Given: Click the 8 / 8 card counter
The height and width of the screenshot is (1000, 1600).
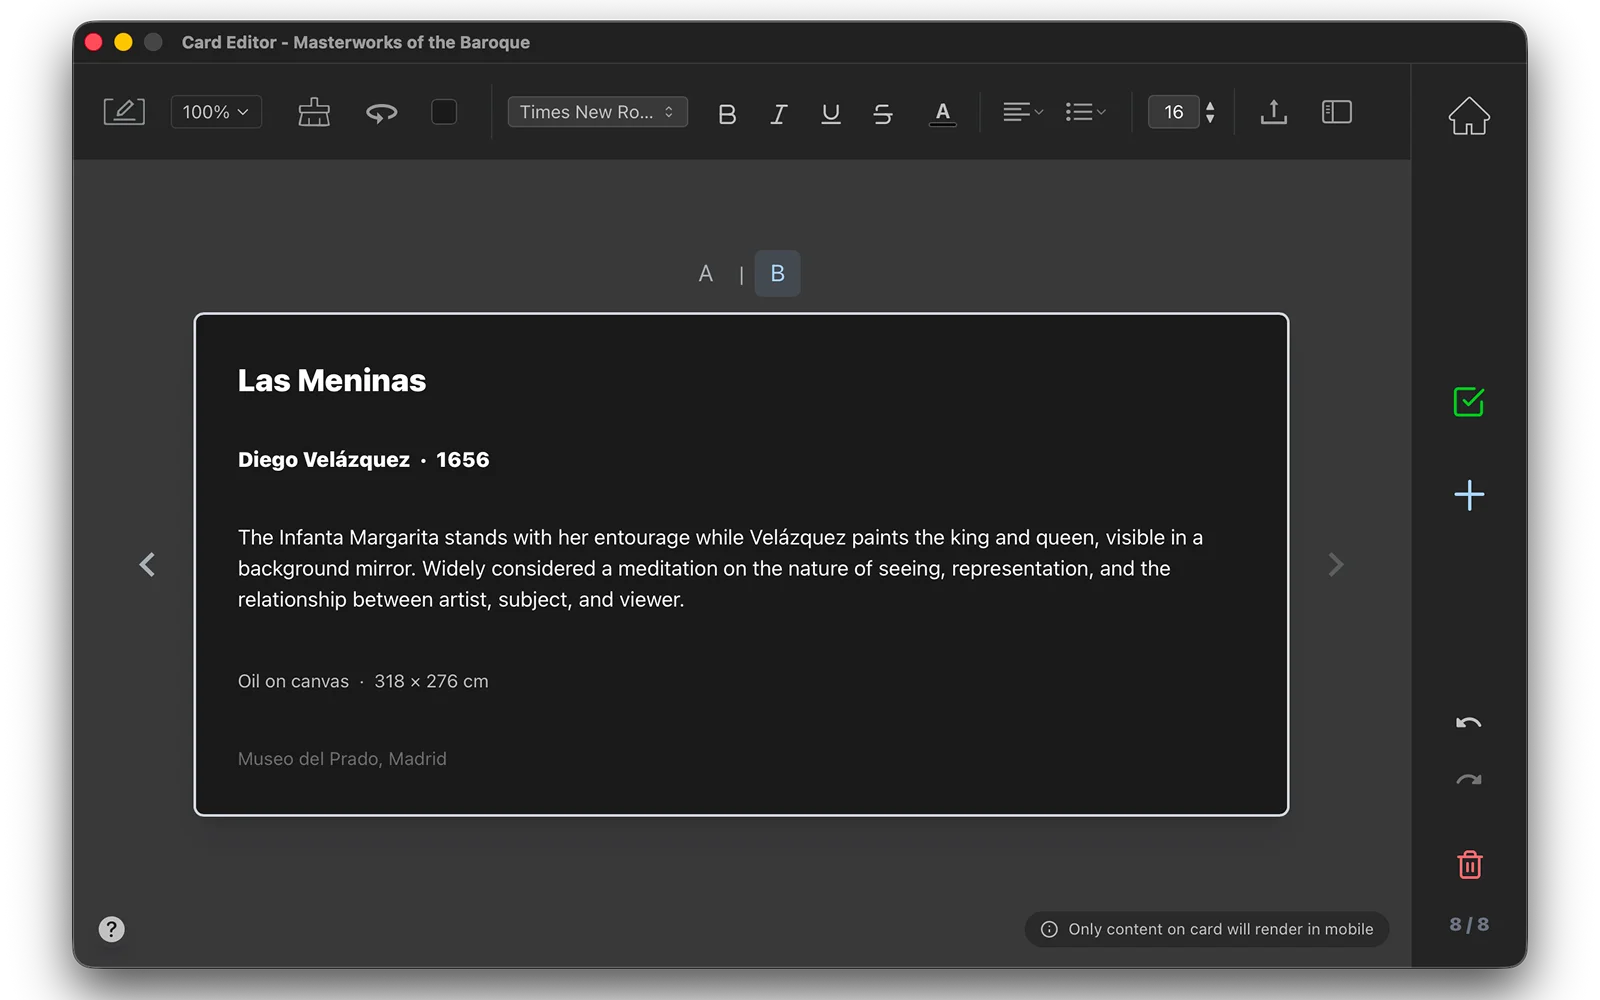Looking at the screenshot, I should tap(1469, 925).
